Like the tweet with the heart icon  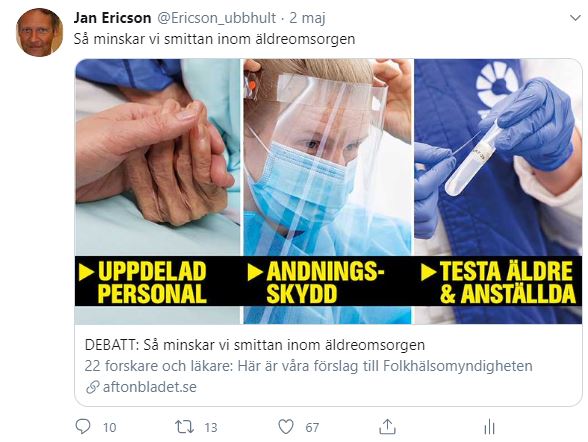(286, 427)
